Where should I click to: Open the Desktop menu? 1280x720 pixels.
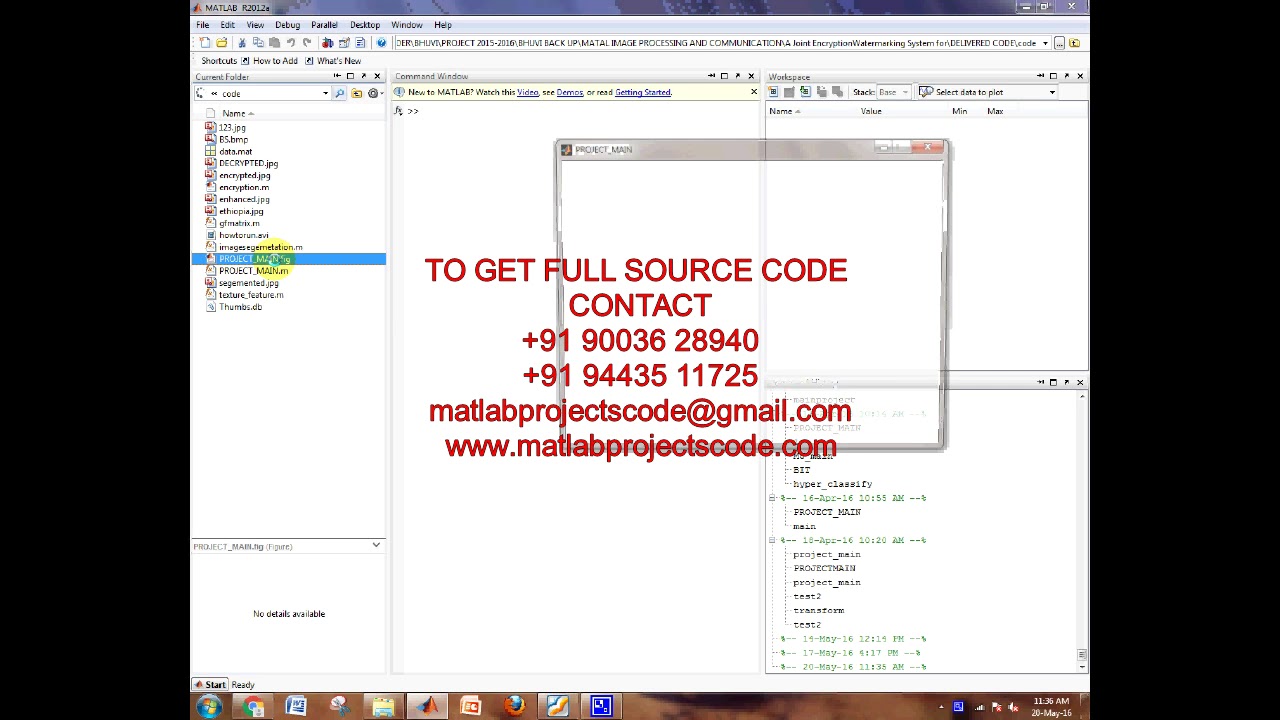pyautogui.click(x=365, y=24)
